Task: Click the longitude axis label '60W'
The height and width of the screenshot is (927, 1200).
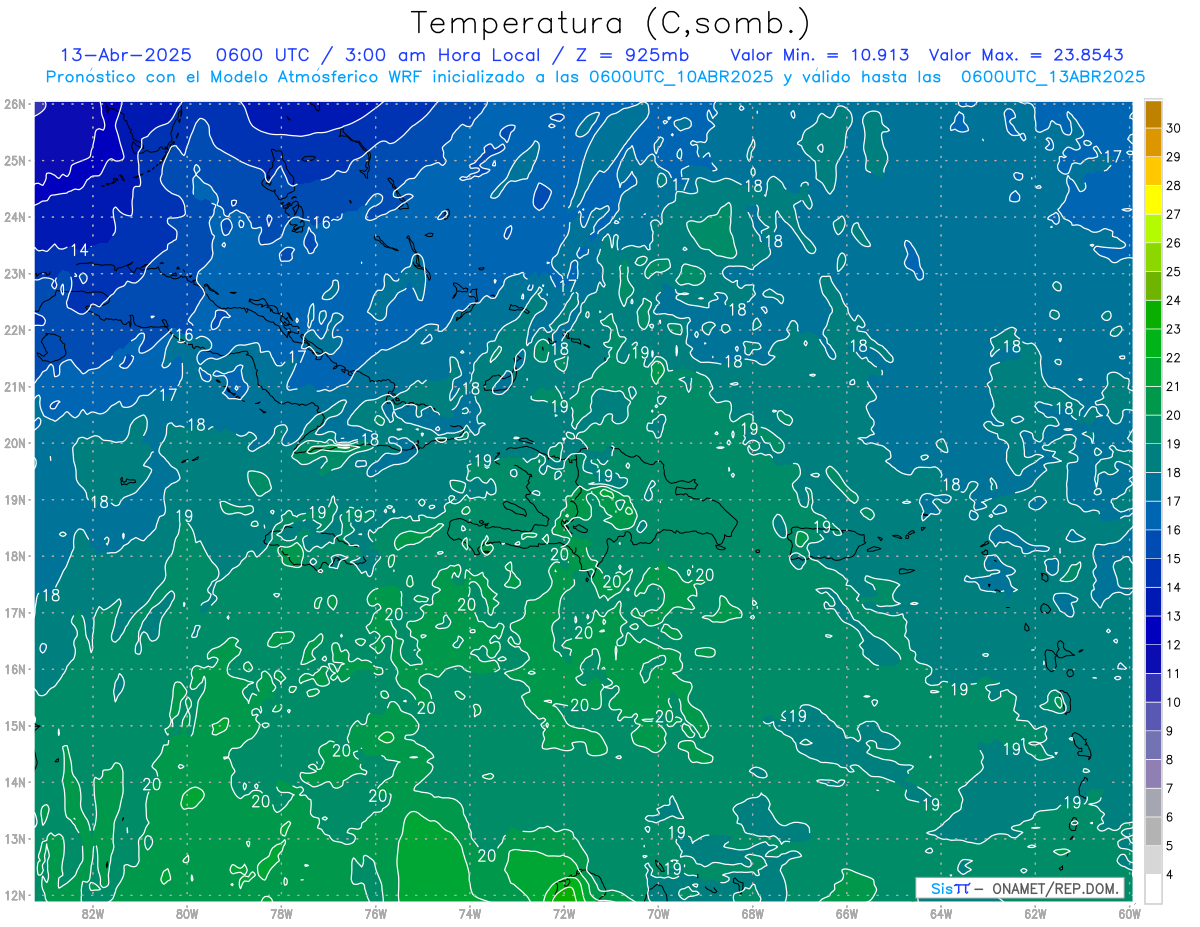Action: [x=1129, y=912]
